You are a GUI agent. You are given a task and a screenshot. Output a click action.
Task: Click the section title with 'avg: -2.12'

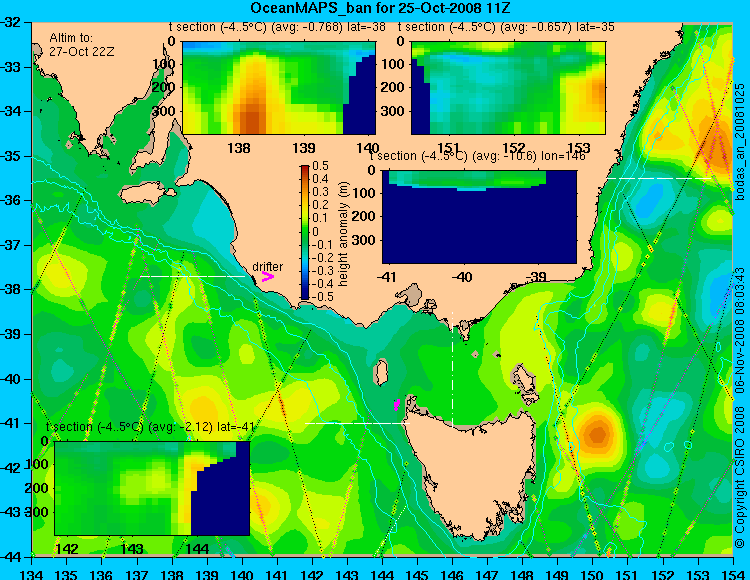tap(150, 427)
